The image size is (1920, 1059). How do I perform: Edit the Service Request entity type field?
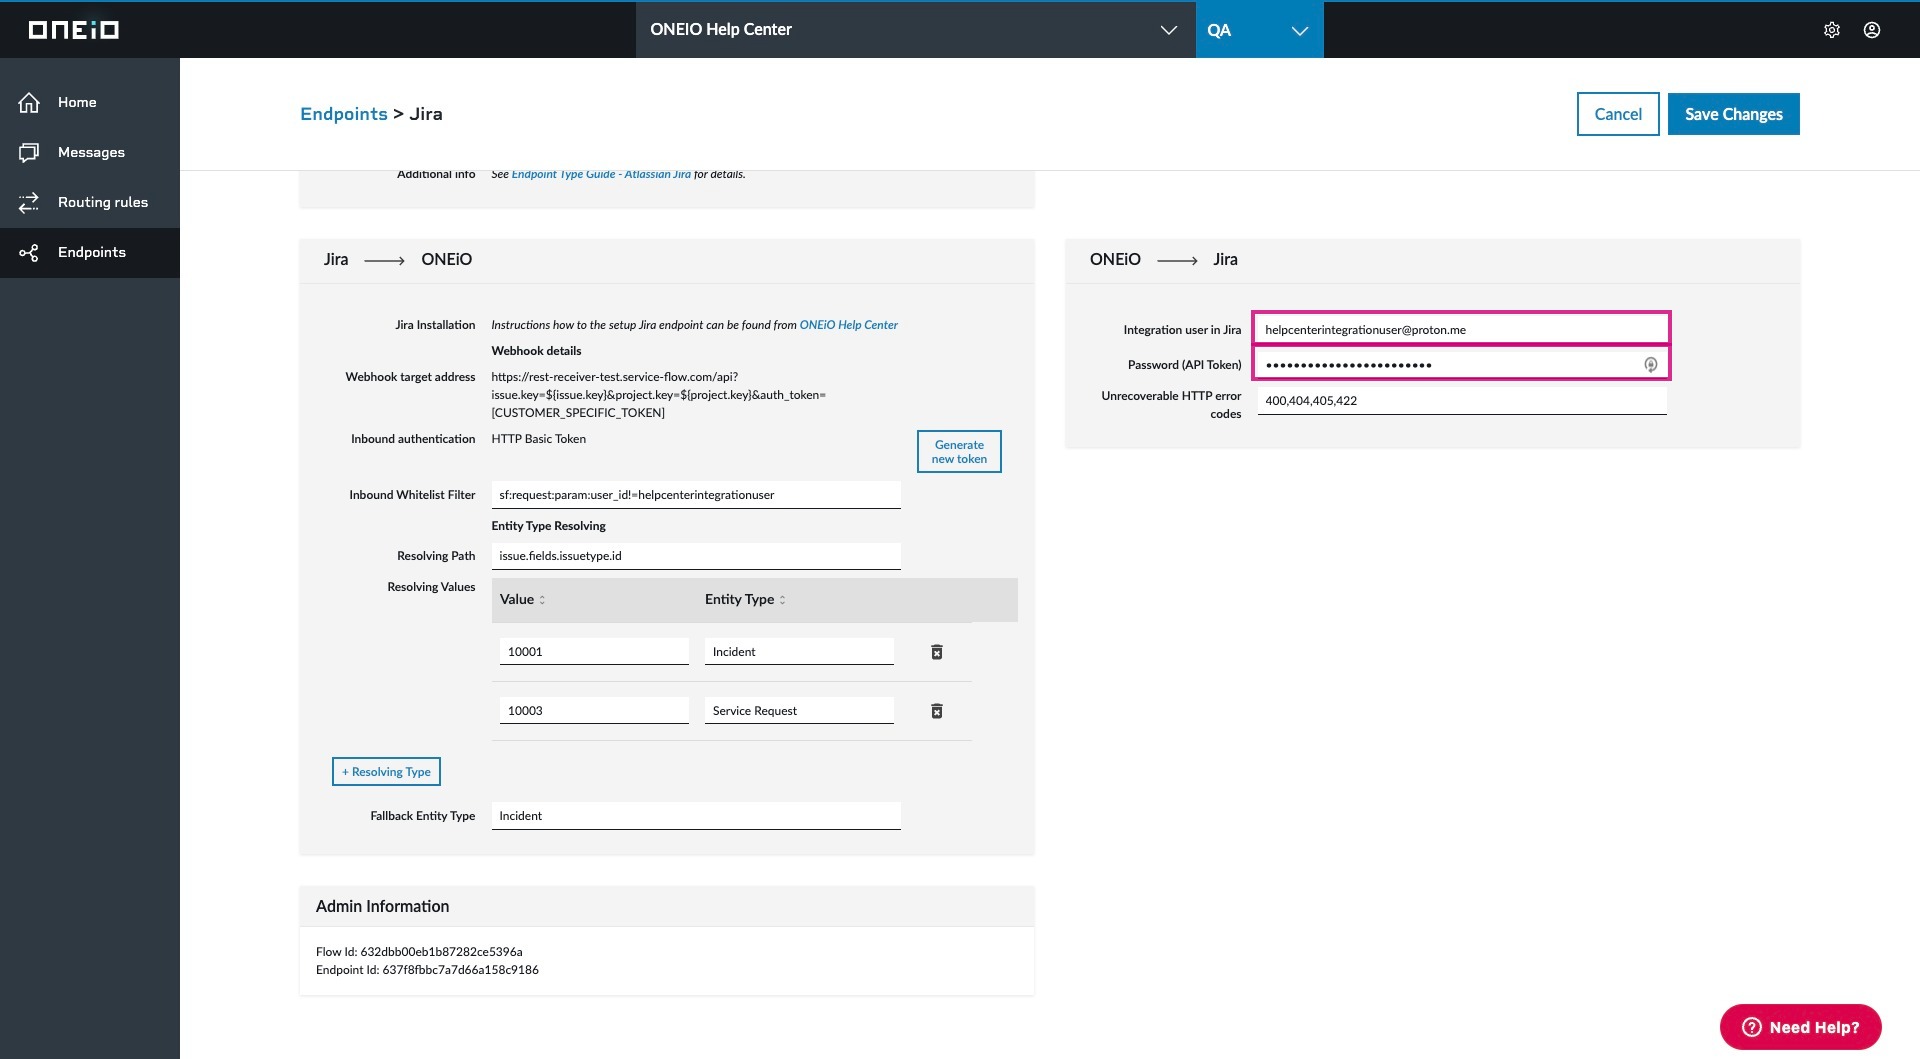(799, 711)
